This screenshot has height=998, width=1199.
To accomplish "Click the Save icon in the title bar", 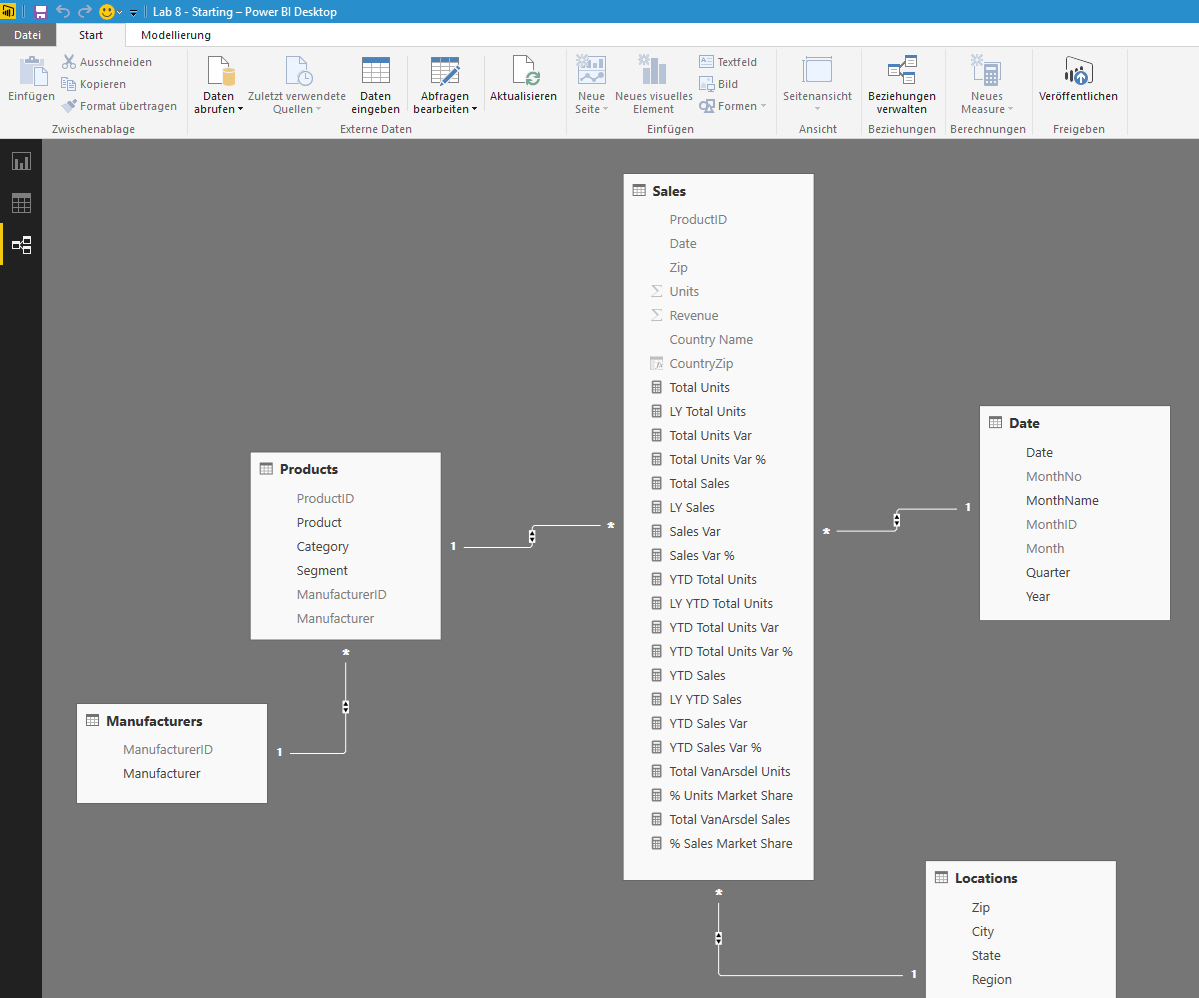I will (41, 11).
